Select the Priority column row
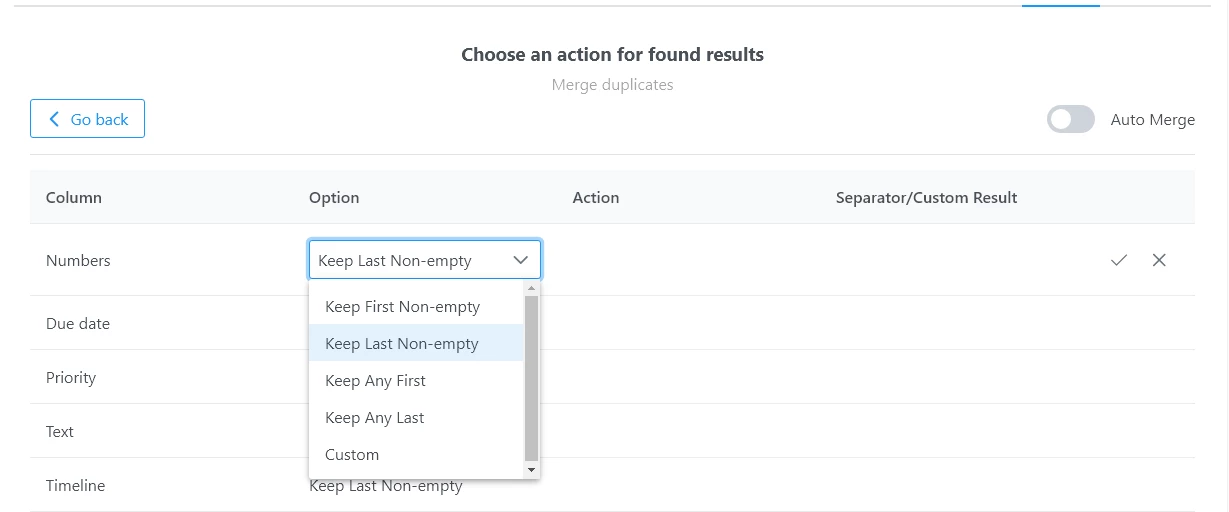Screen dimensions: 1229x512 (612, 377)
